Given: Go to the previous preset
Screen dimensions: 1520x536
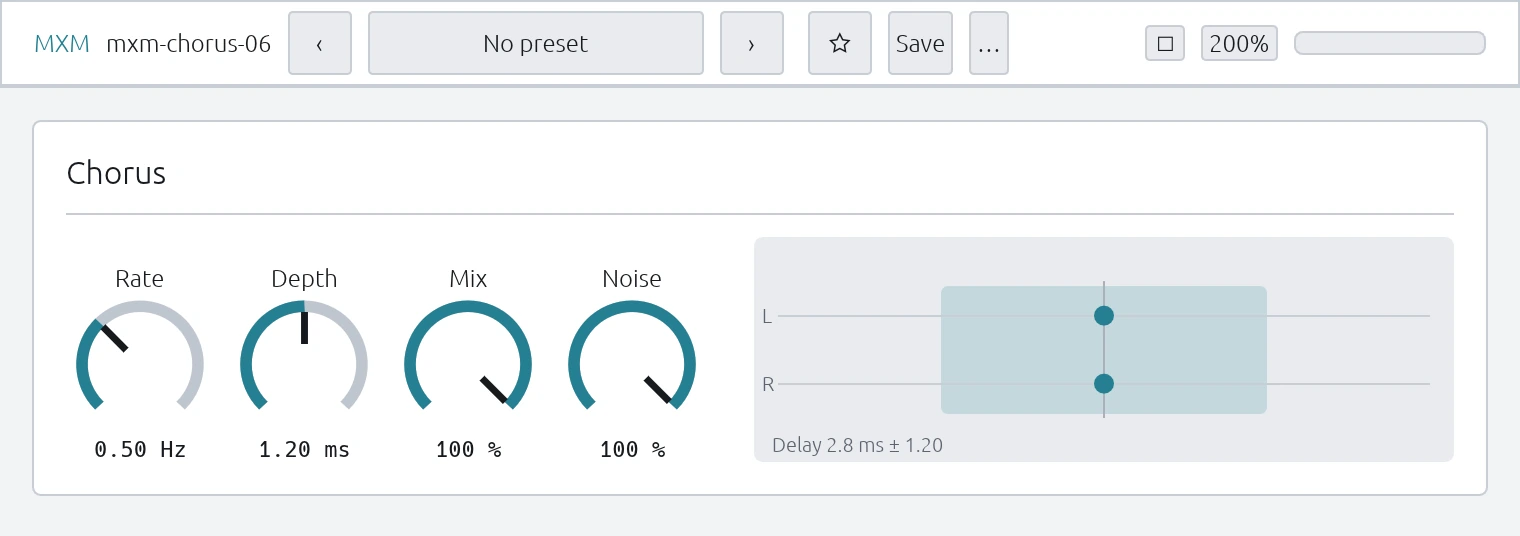Looking at the screenshot, I should (x=320, y=43).
